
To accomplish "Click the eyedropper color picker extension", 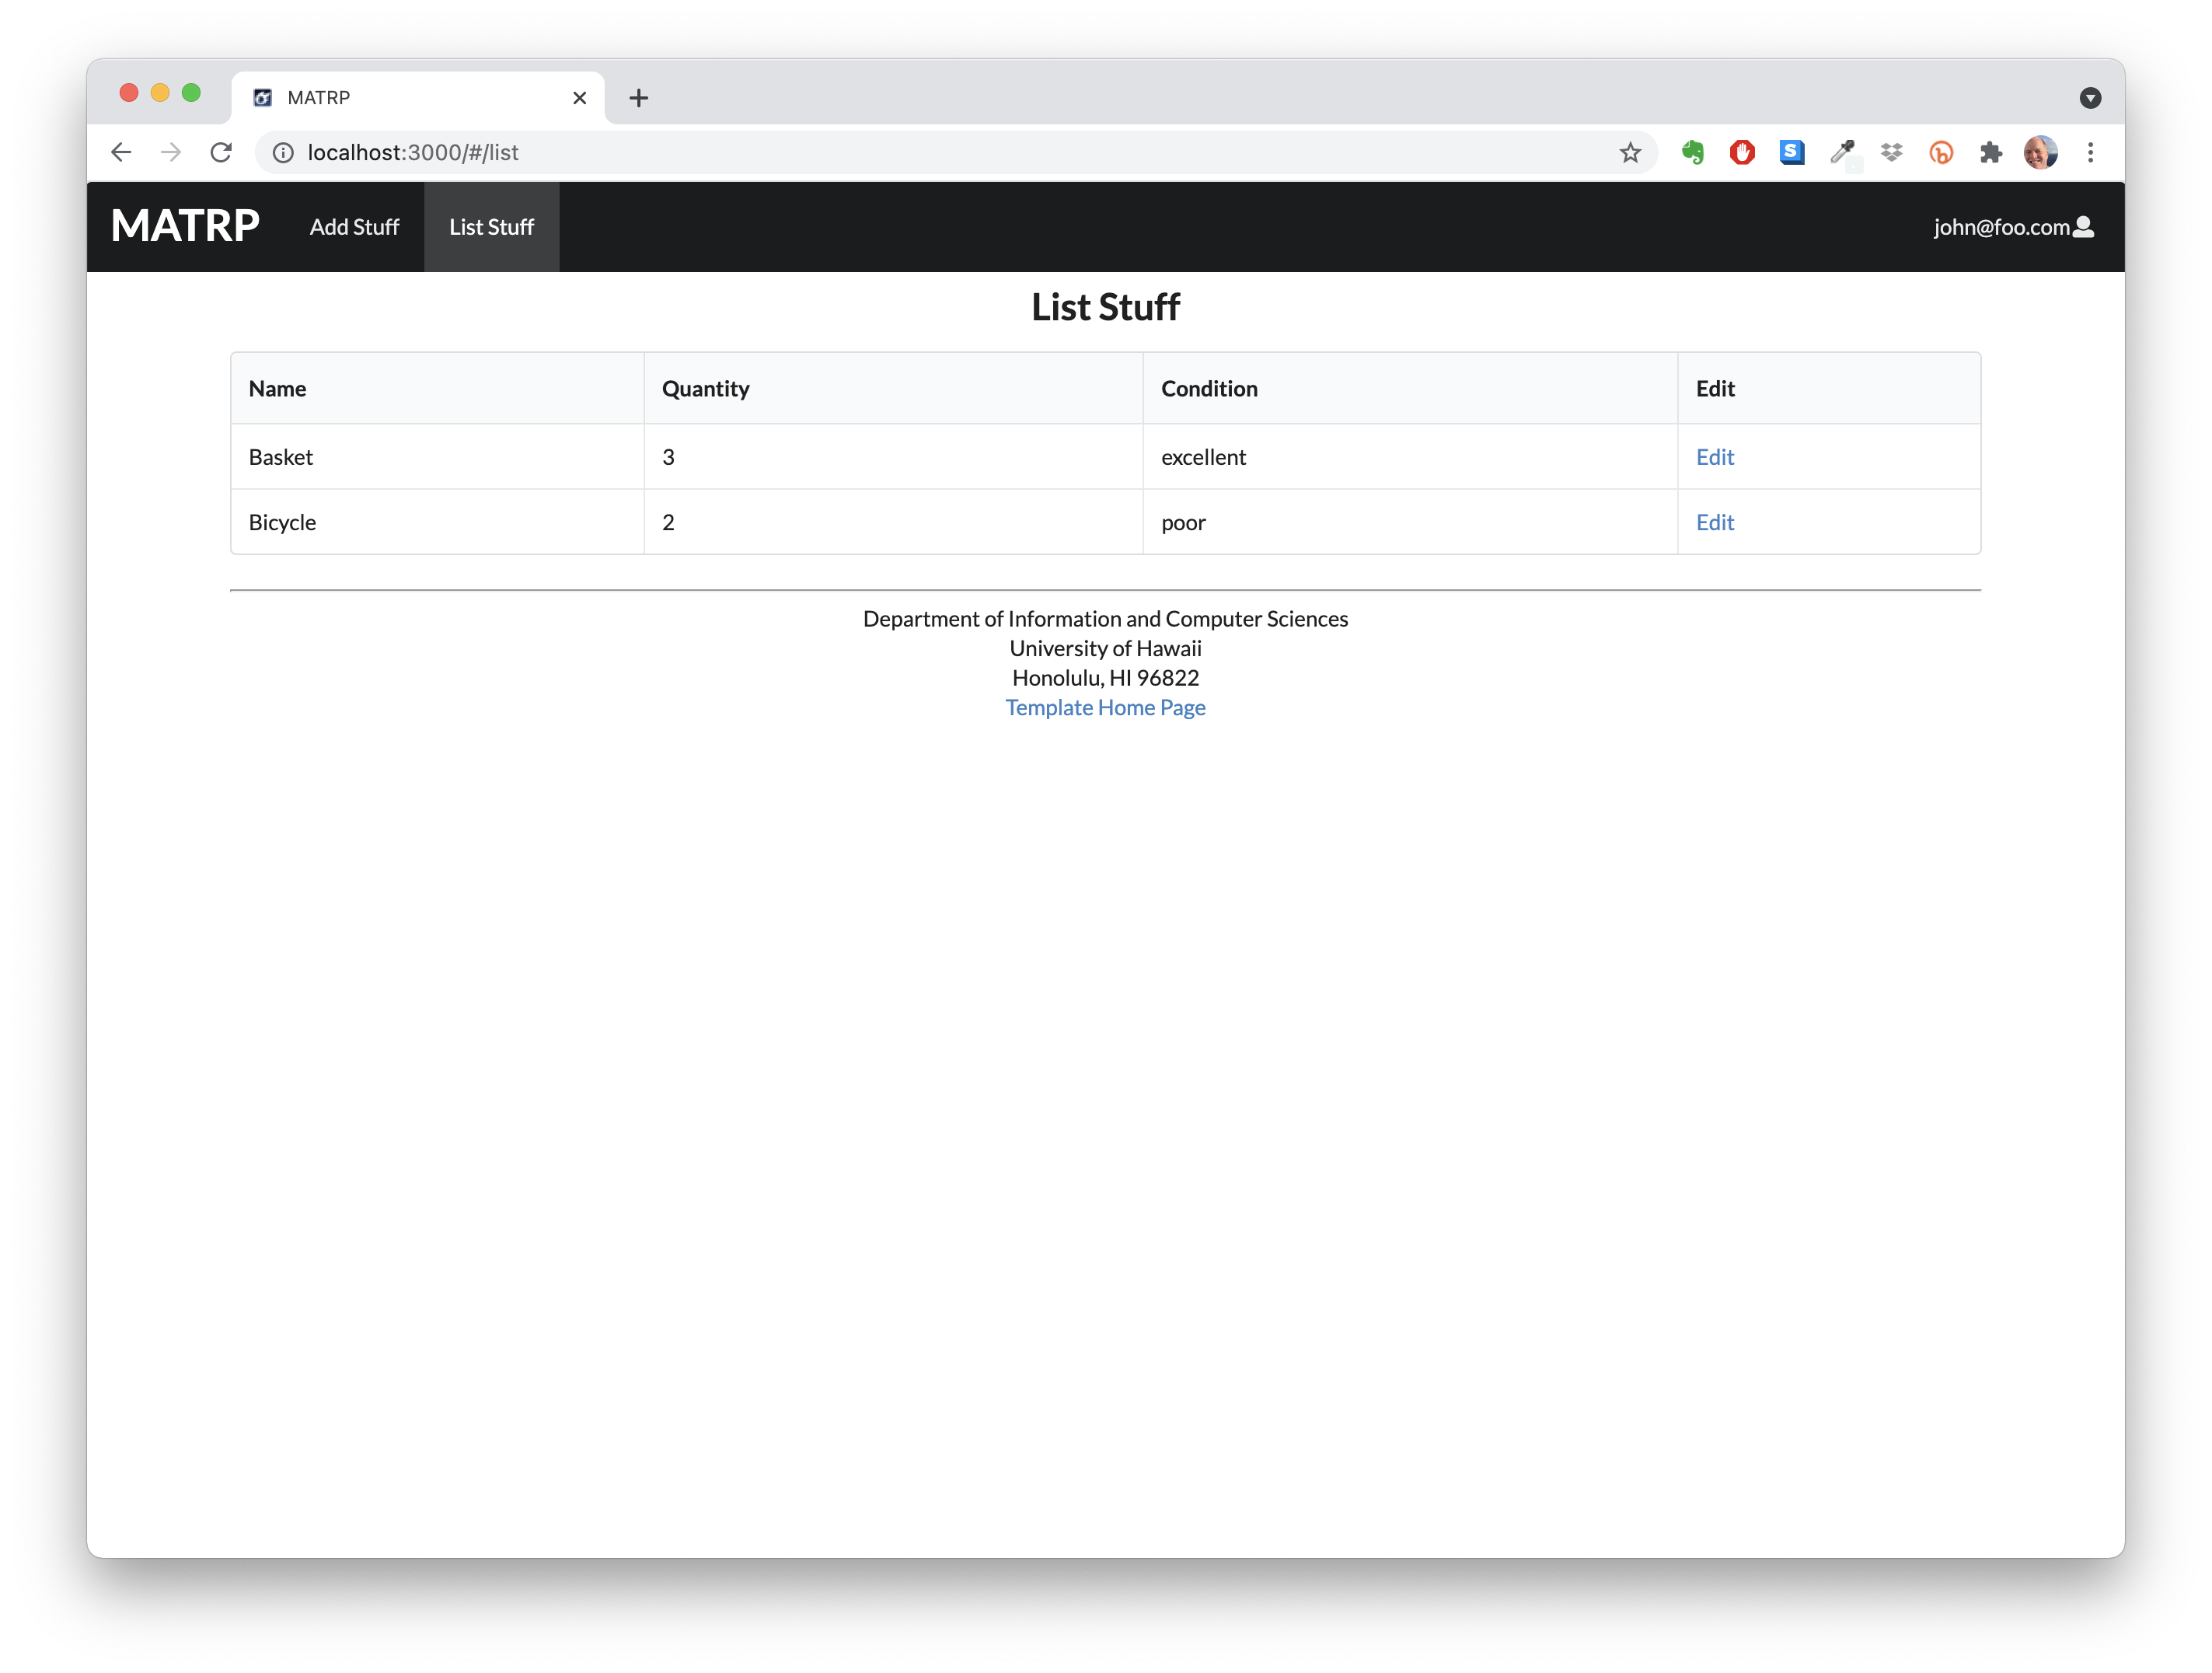I will (x=1842, y=152).
